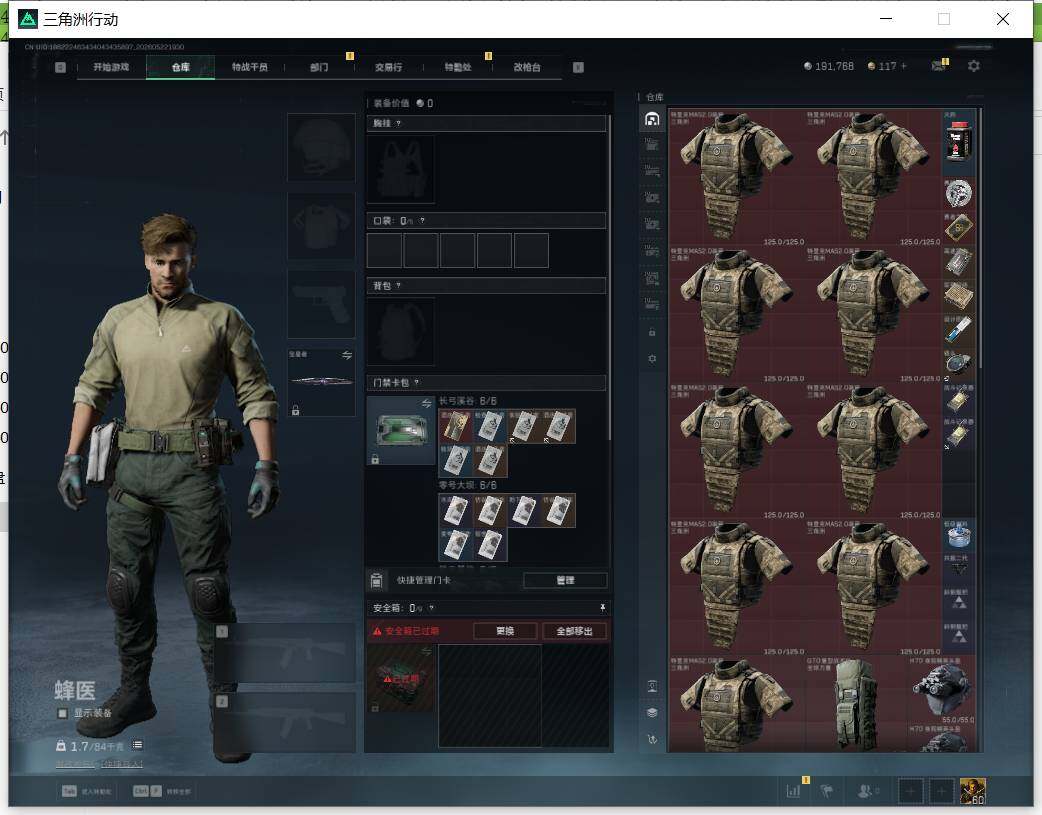This screenshot has width=1042, height=815.
Task: Click the 191,768 currency balance
Action: pos(829,66)
